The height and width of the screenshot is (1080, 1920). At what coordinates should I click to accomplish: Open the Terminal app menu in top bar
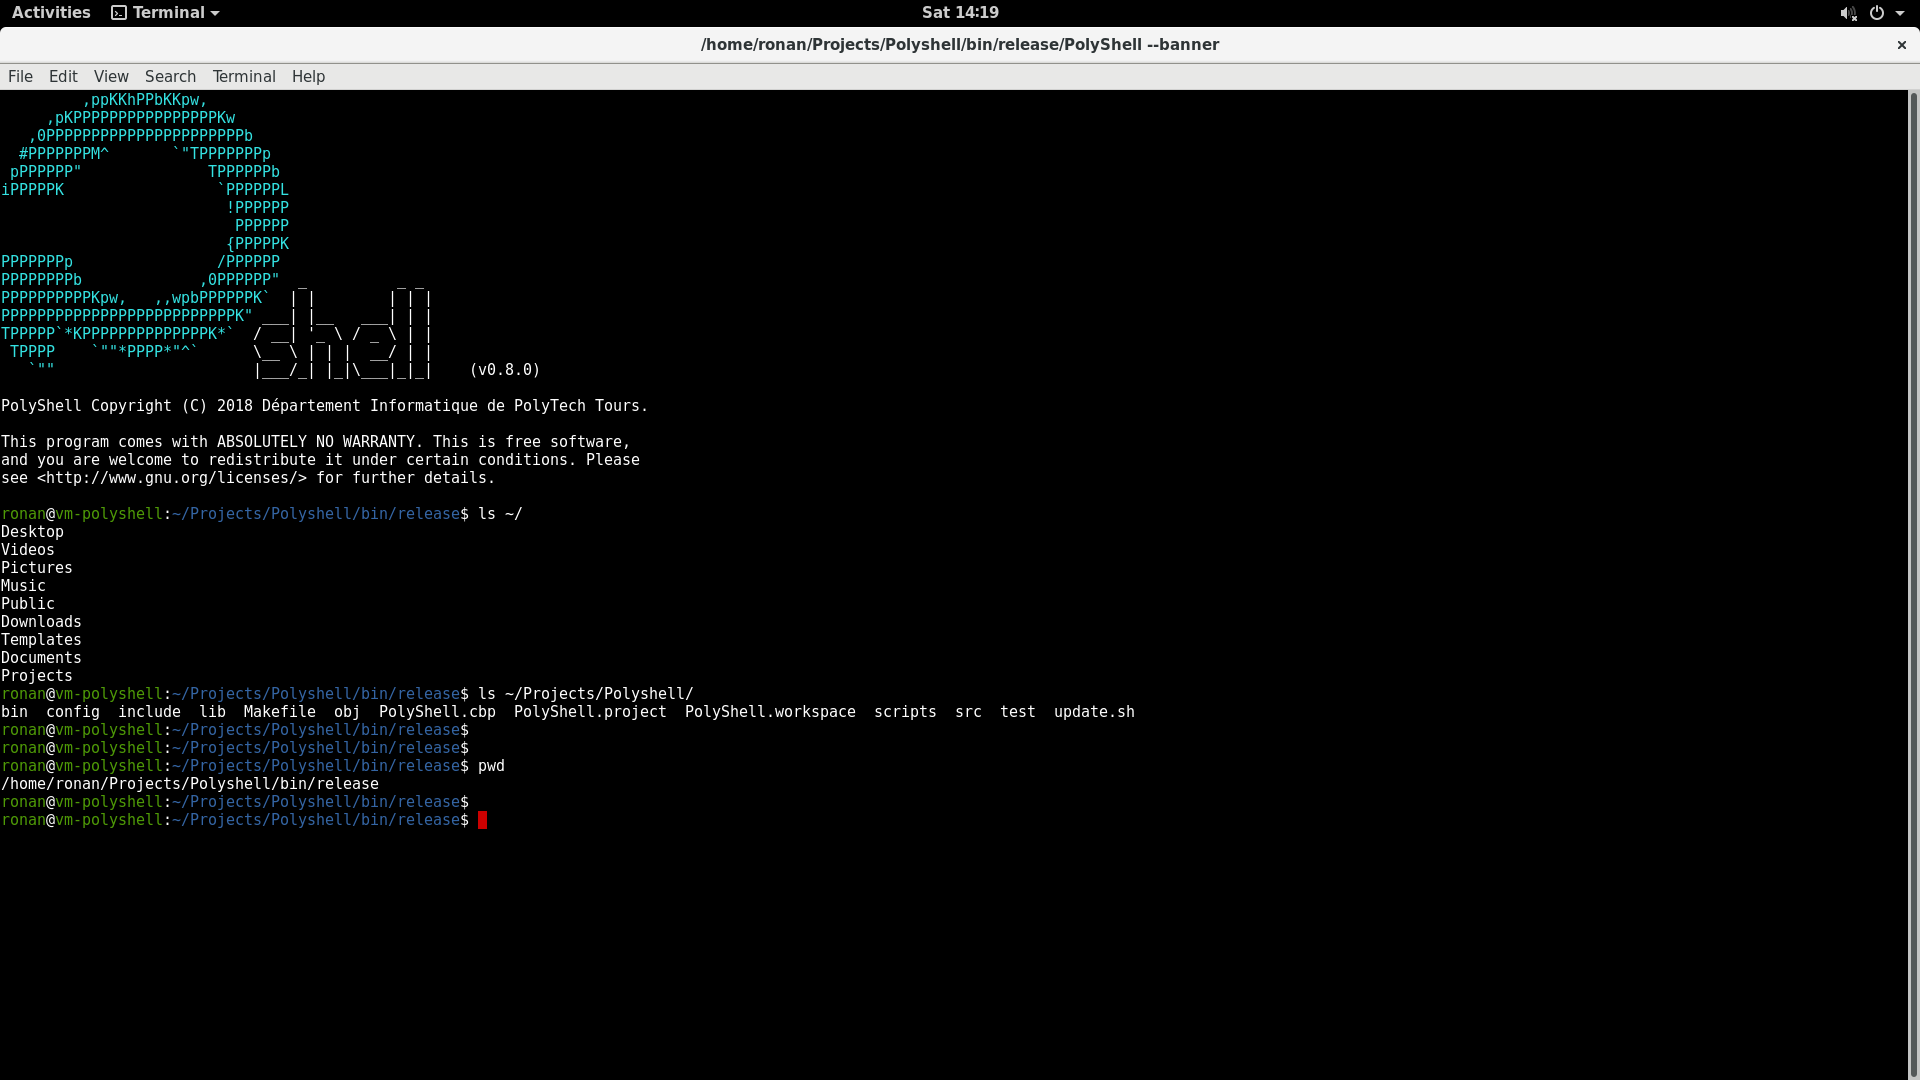point(165,12)
